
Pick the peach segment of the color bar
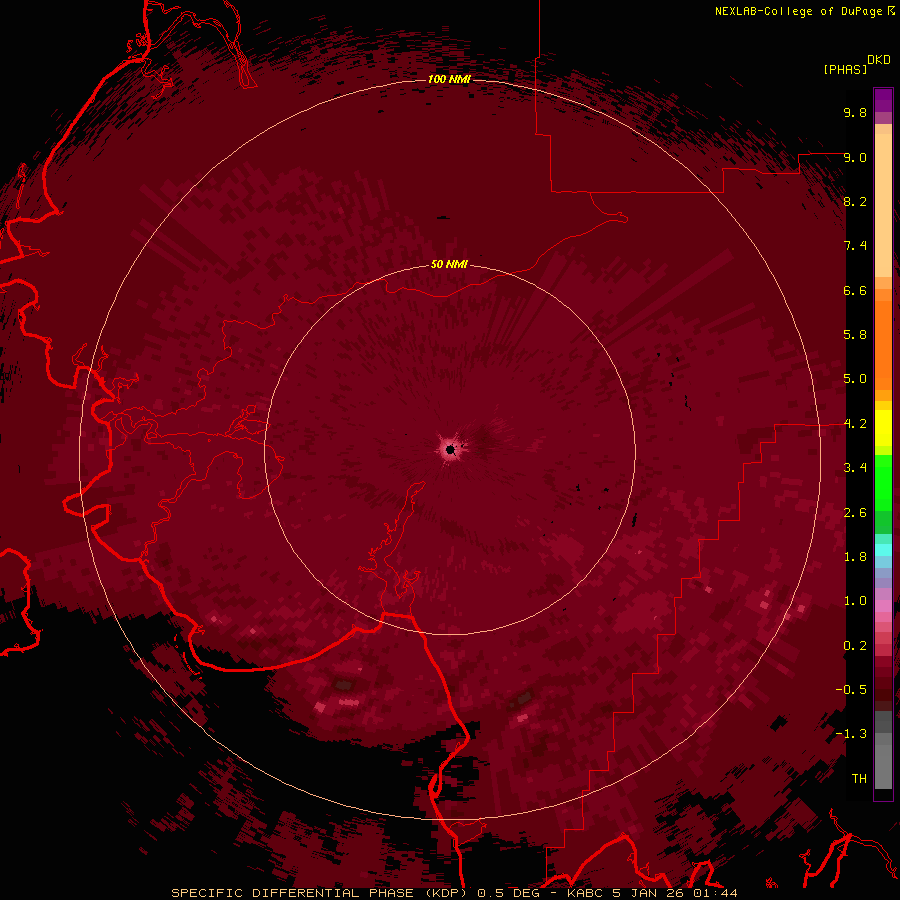[x=883, y=207]
